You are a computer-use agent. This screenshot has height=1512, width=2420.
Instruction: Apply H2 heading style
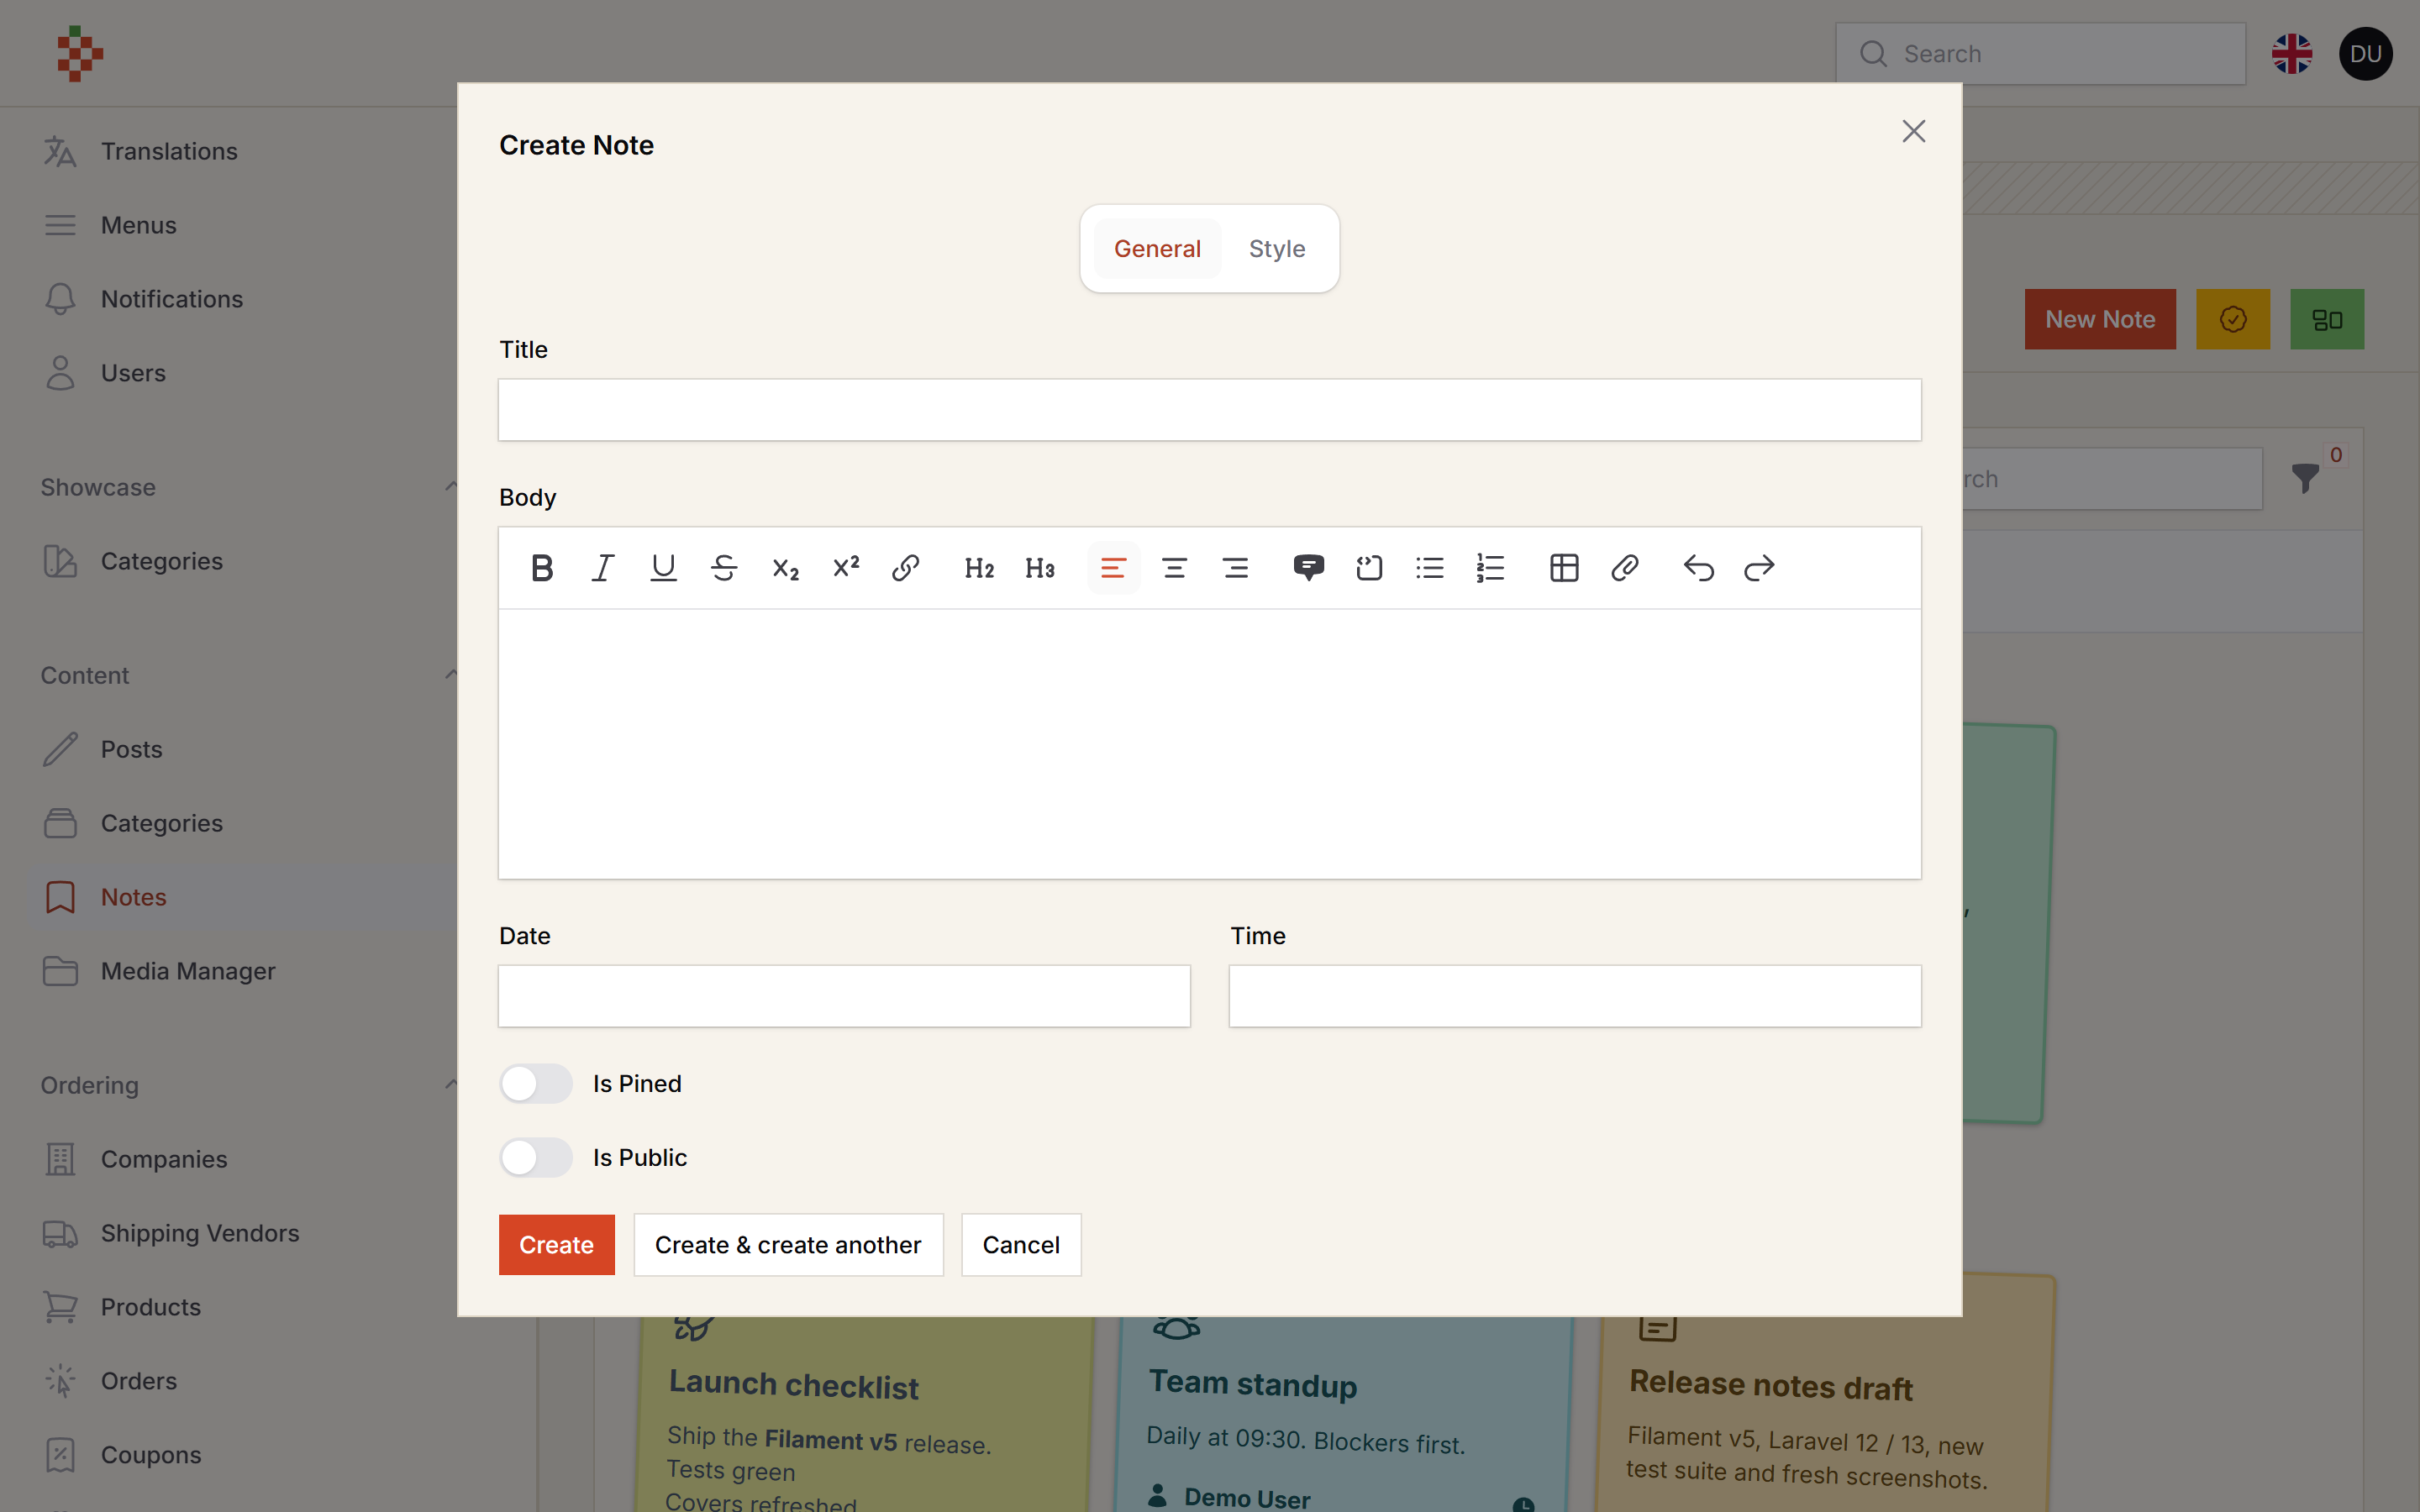979,568
